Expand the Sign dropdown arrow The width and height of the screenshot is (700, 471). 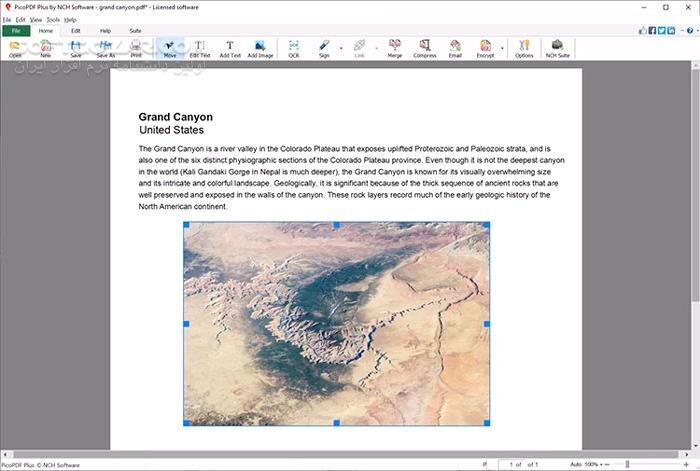click(341, 47)
